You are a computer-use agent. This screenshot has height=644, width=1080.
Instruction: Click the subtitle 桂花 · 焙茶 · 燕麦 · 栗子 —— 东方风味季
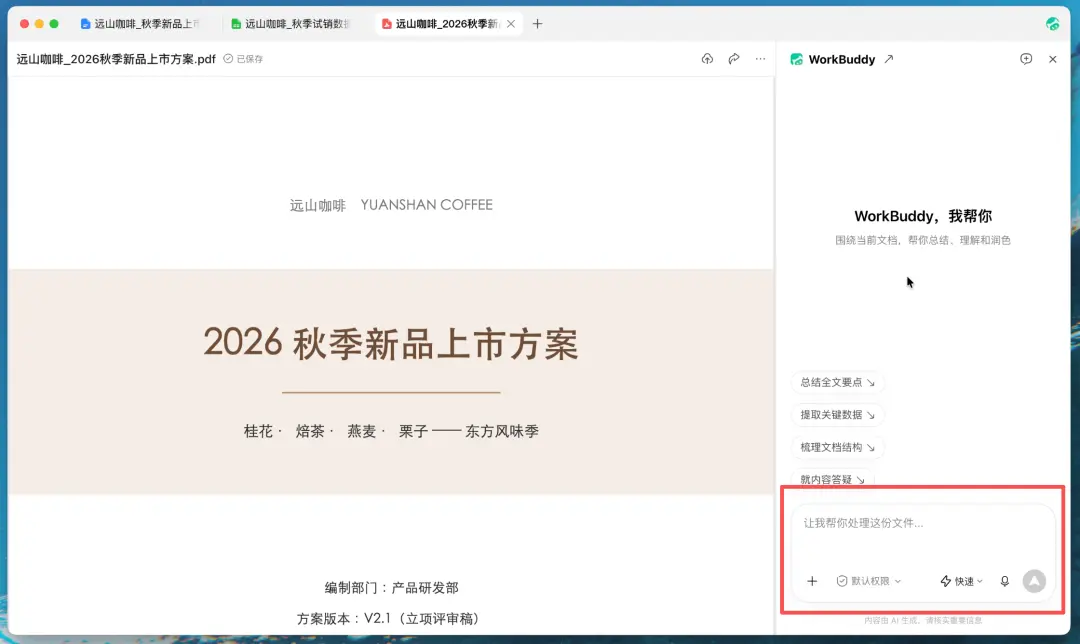[x=391, y=431]
